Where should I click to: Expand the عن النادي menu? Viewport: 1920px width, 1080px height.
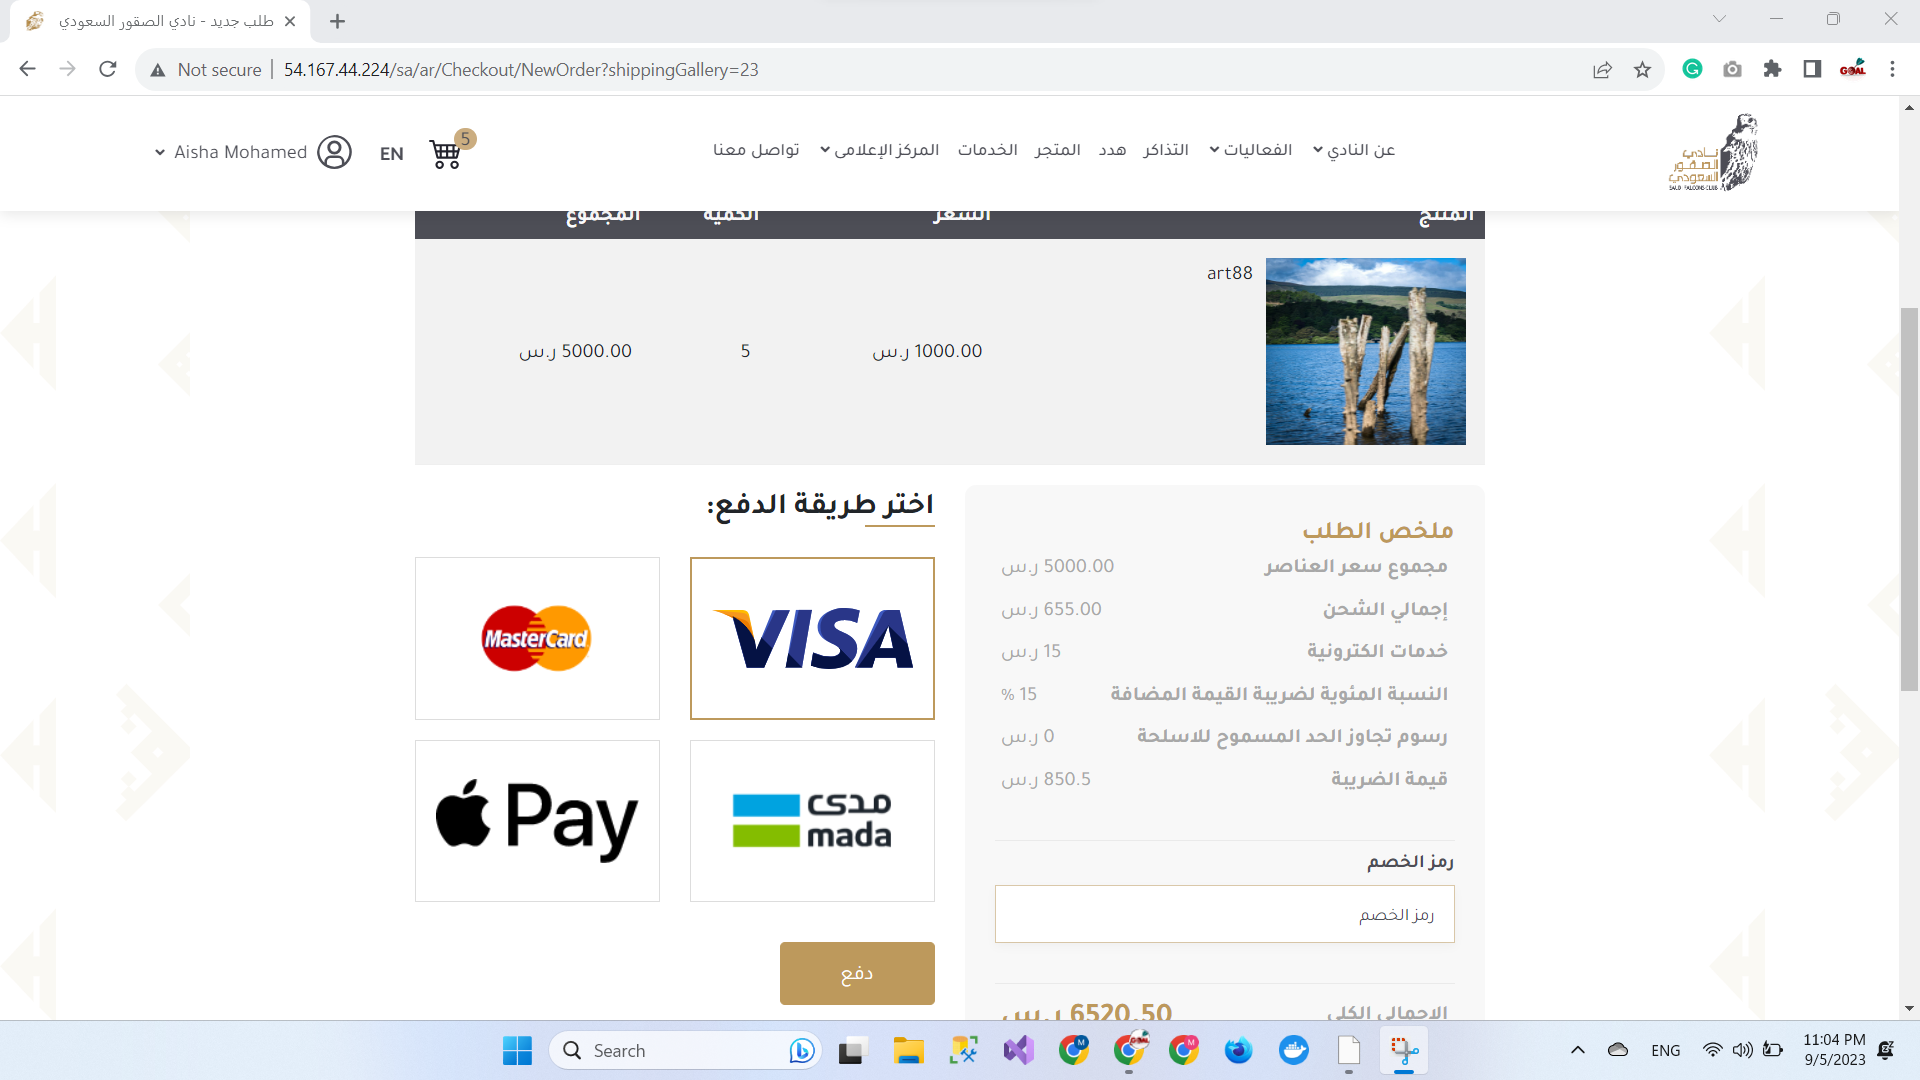1354,150
